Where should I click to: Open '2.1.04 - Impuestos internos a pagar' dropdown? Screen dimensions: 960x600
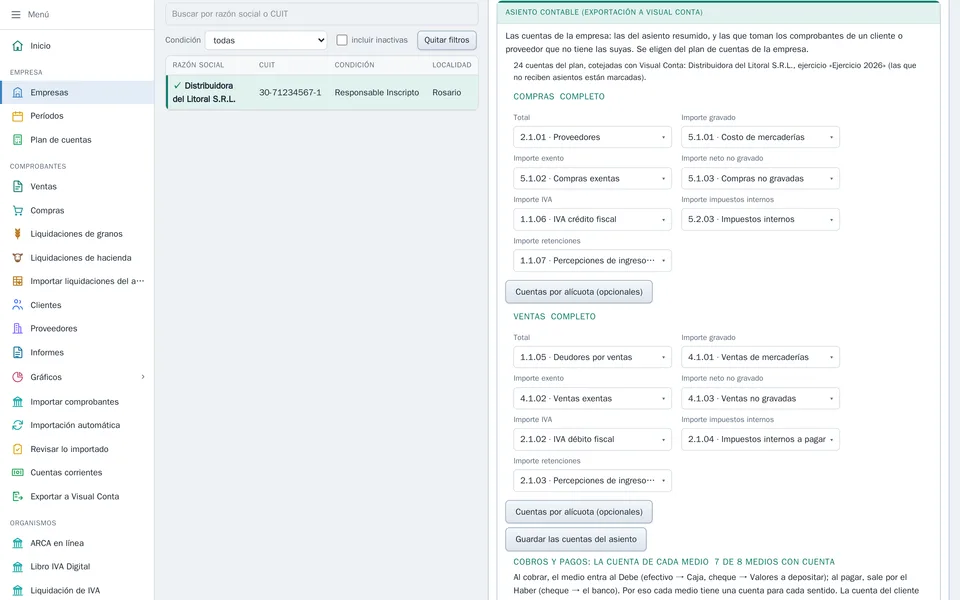760,439
